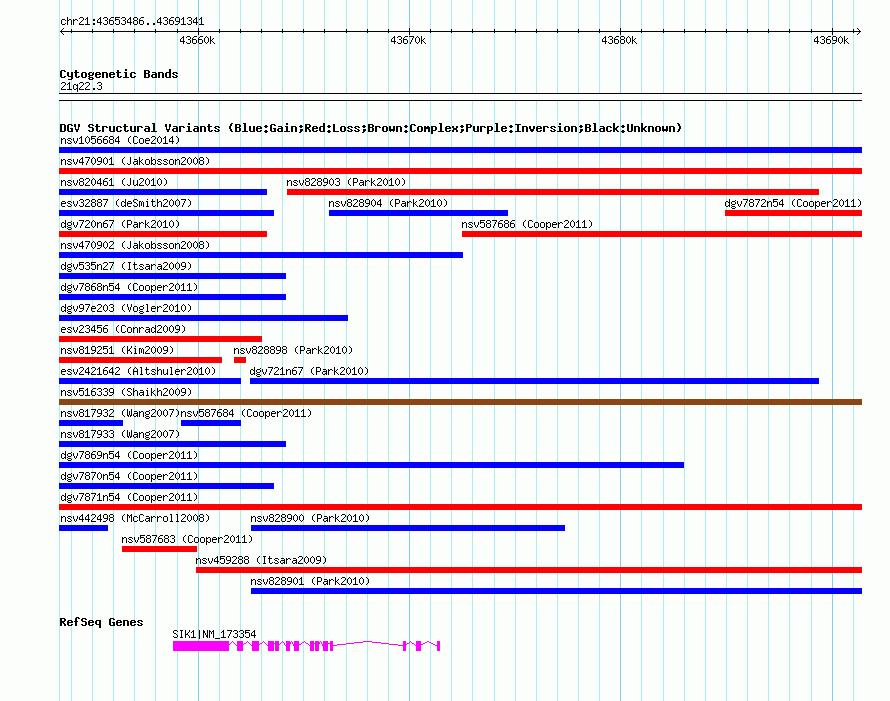Click the 43670k ruler tick label

(x=408, y=40)
